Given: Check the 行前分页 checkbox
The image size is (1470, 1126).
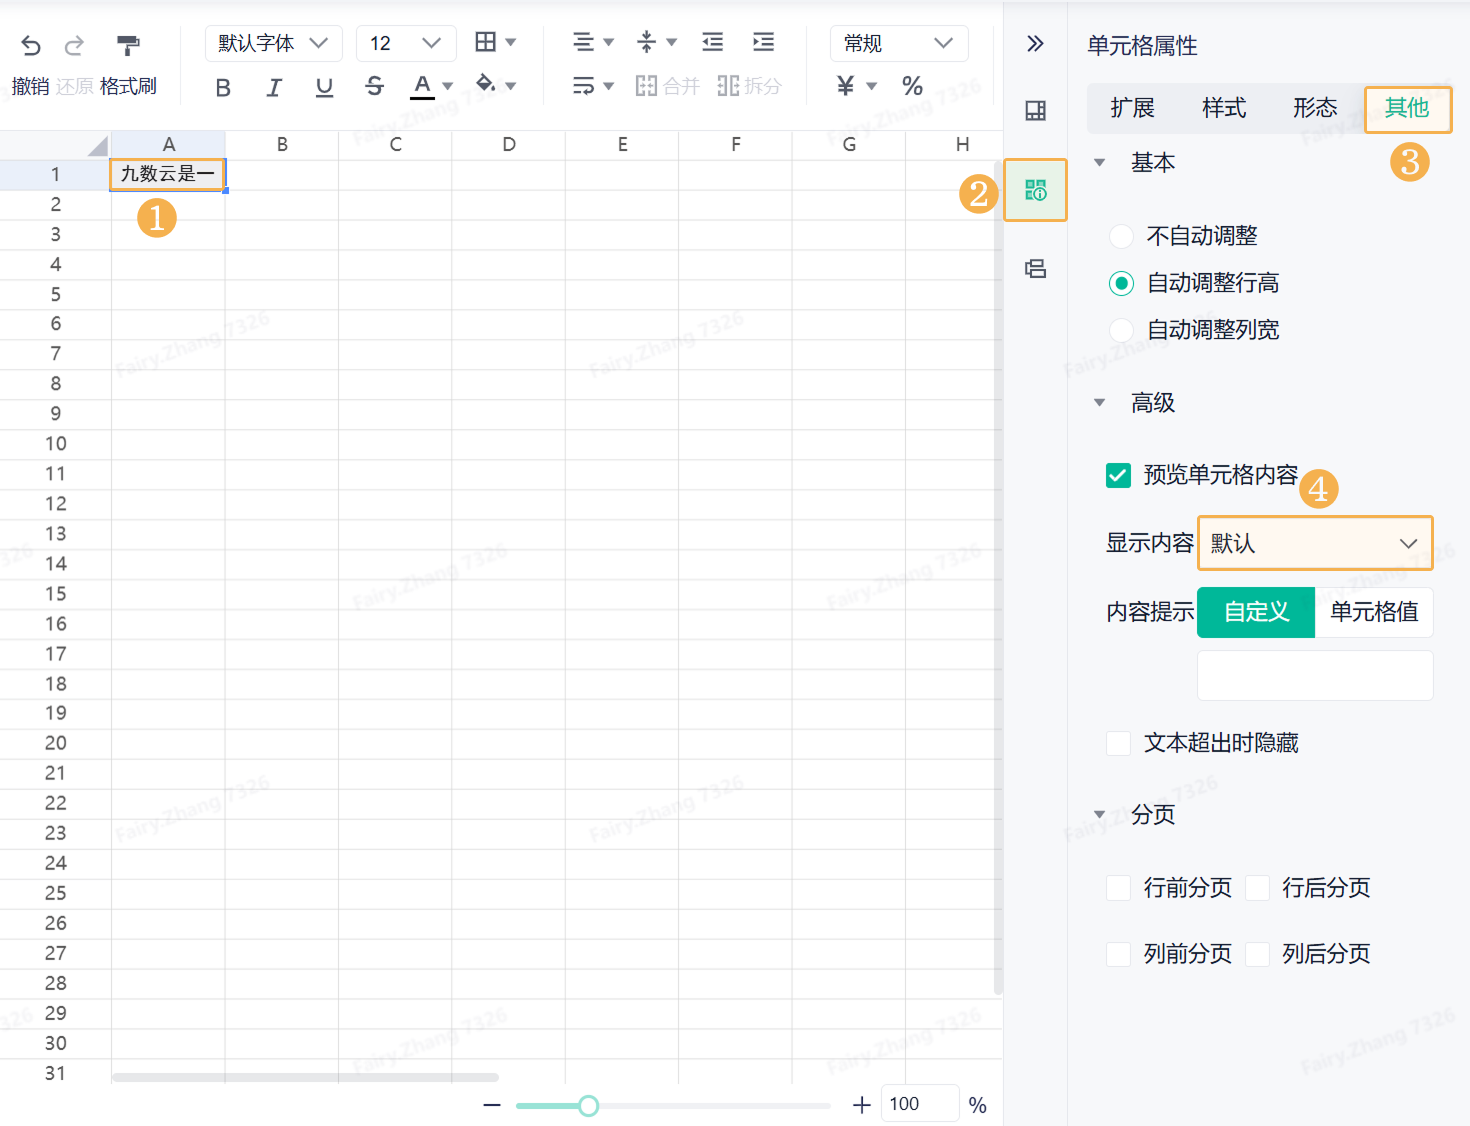Looking at the screenshot, I should point(1118,888).
